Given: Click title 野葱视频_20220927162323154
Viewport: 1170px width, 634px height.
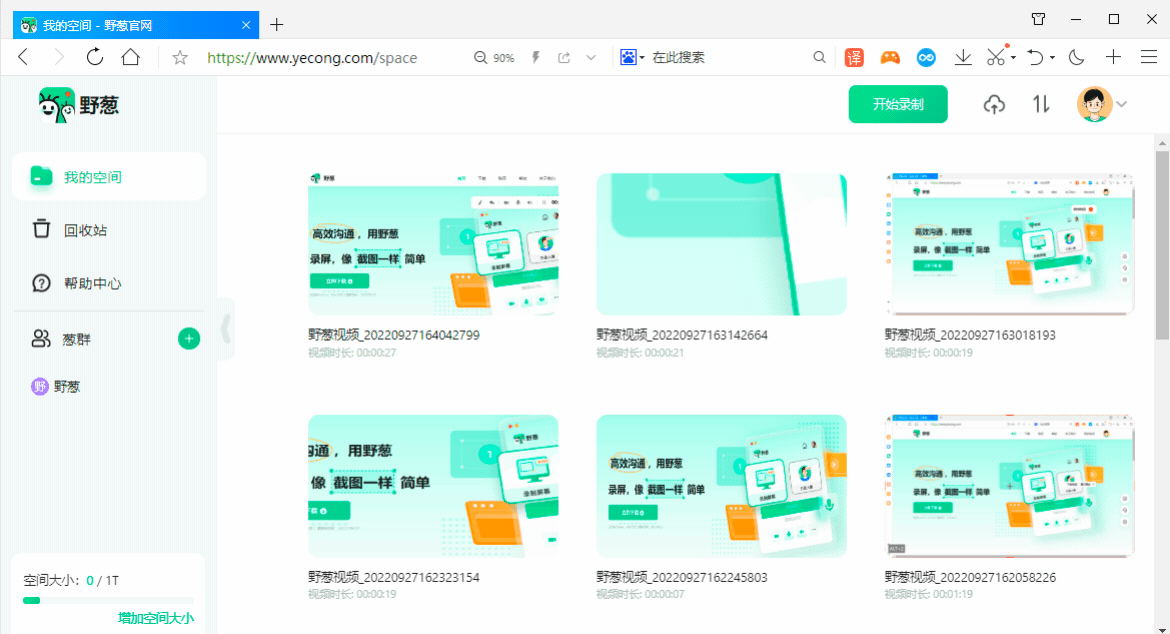Looking at the screenshot, I should pyautogui.click(x=394, y=577).
